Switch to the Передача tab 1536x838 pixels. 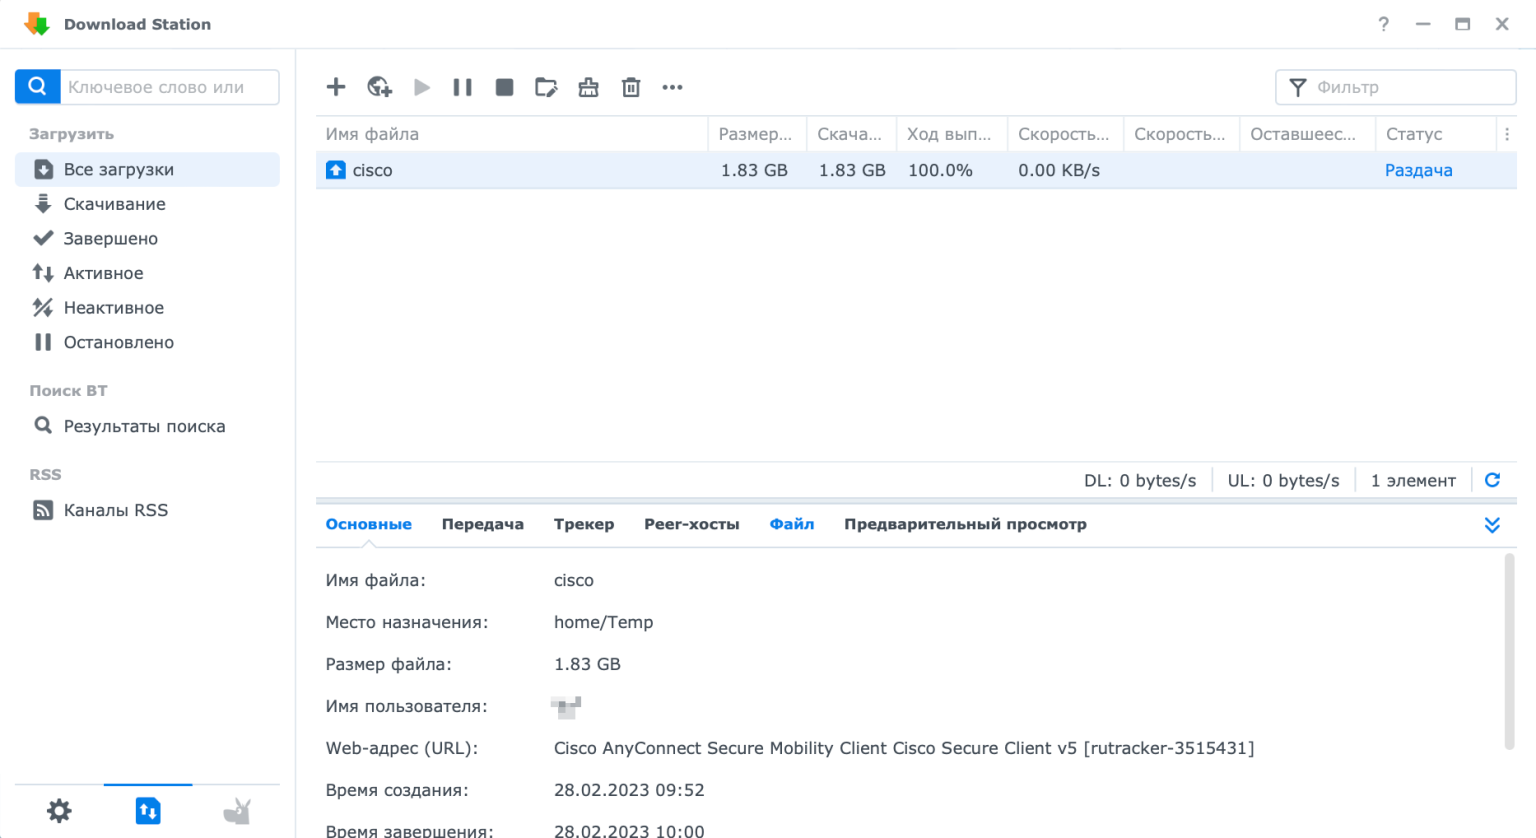click(482, 524)
